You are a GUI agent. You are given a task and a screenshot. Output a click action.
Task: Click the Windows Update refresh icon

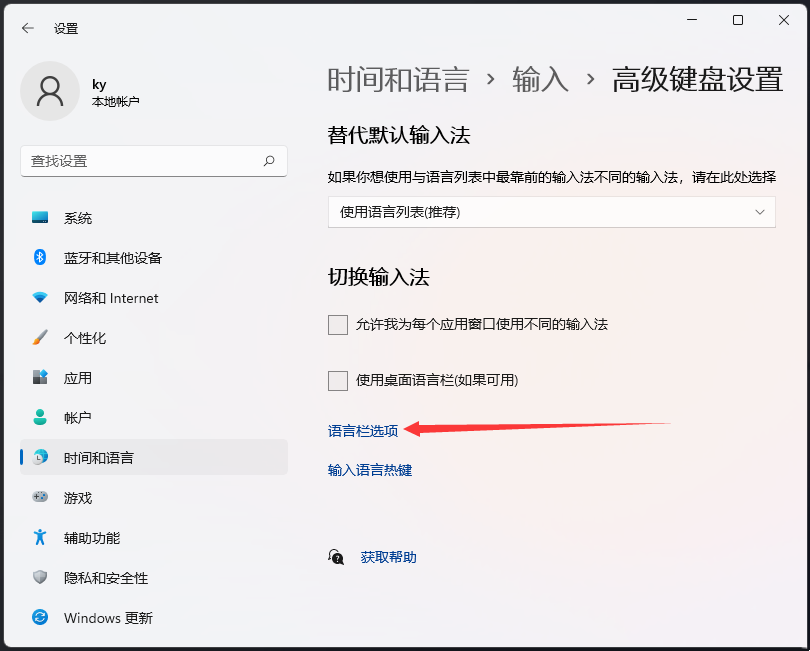(40, 617)
